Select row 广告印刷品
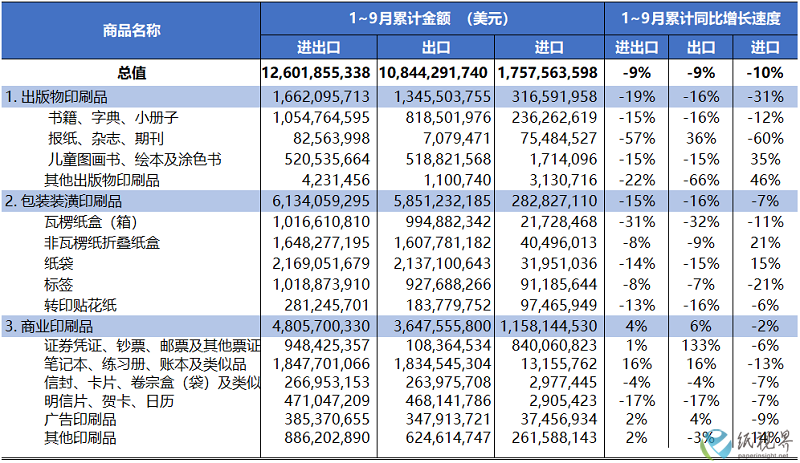Viewport: 800px width, 463px height. [80, 420]
